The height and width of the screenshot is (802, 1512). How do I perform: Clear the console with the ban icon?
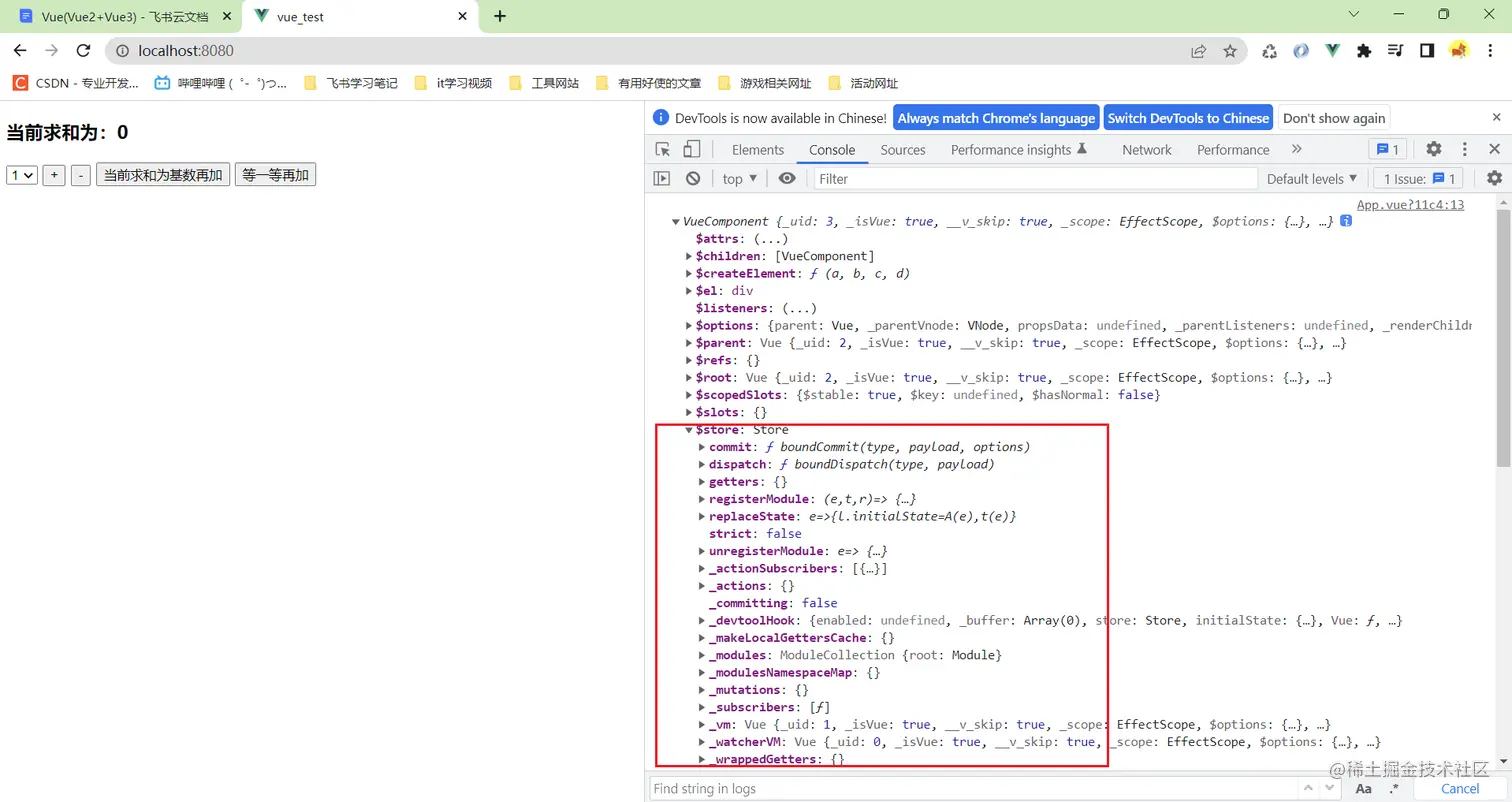[x=693, y=178]
